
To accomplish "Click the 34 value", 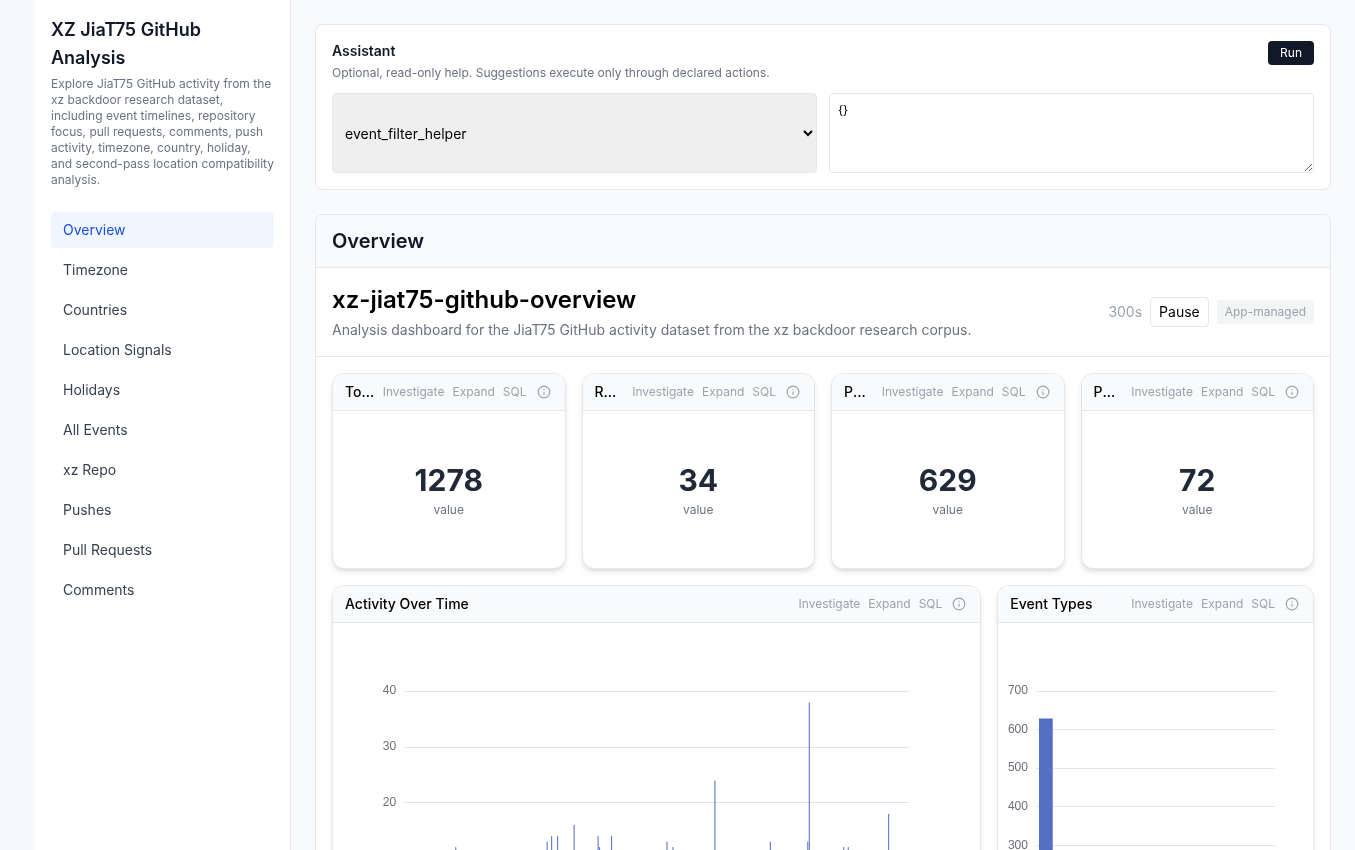I will point(698,481).
